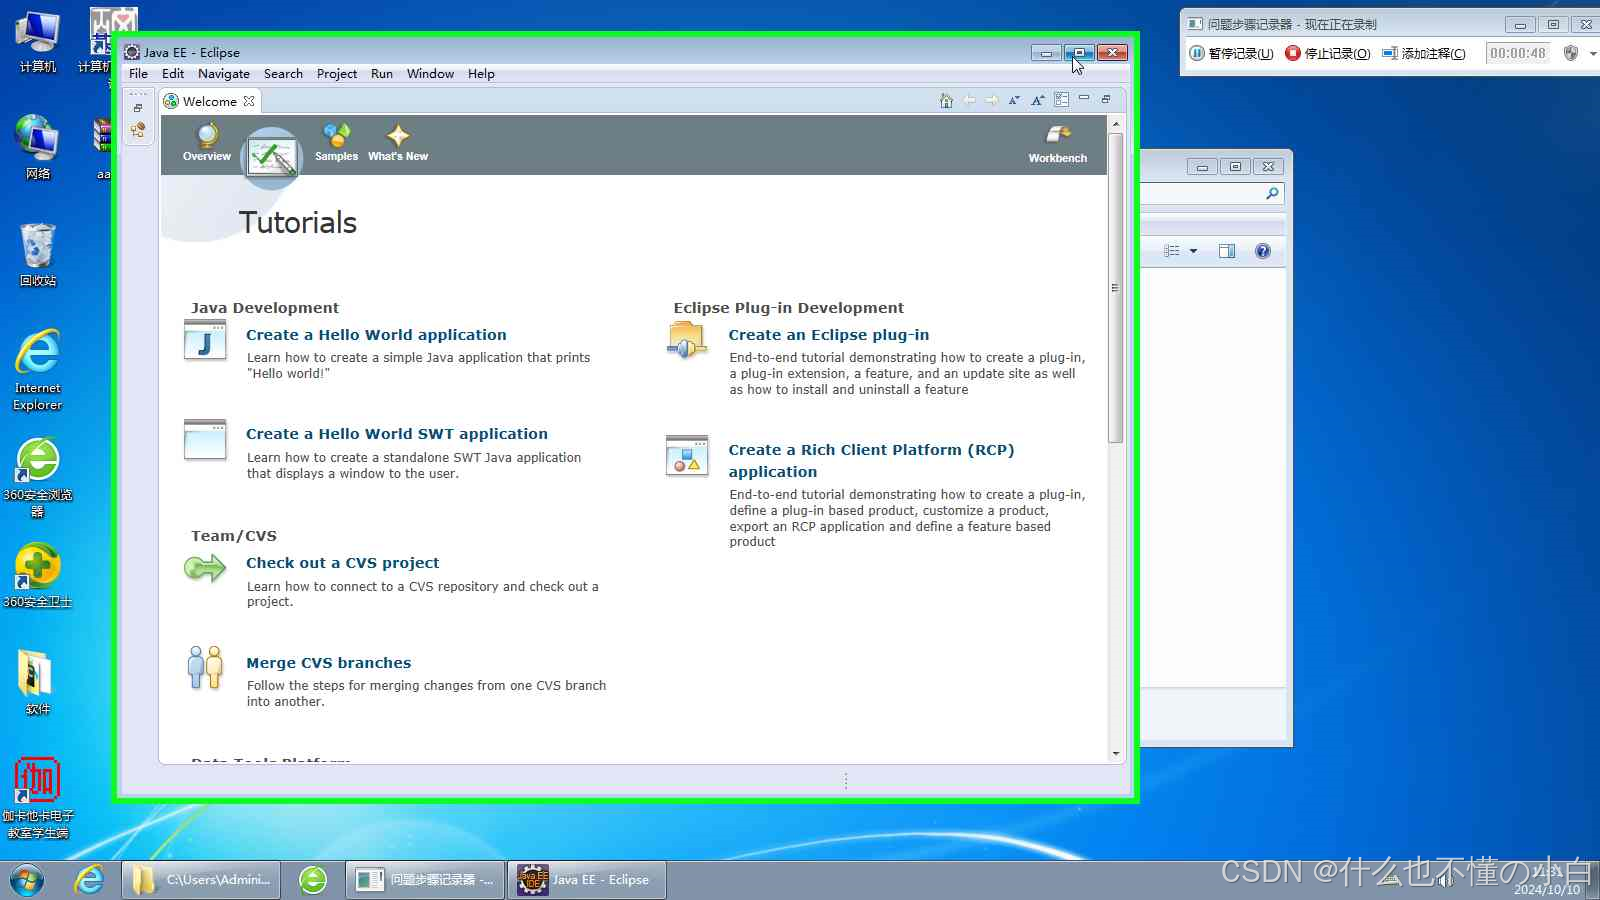Open Steps Recorder help dropdown arrow
The image size is (1600, 900).
(x=1593, y=53)
